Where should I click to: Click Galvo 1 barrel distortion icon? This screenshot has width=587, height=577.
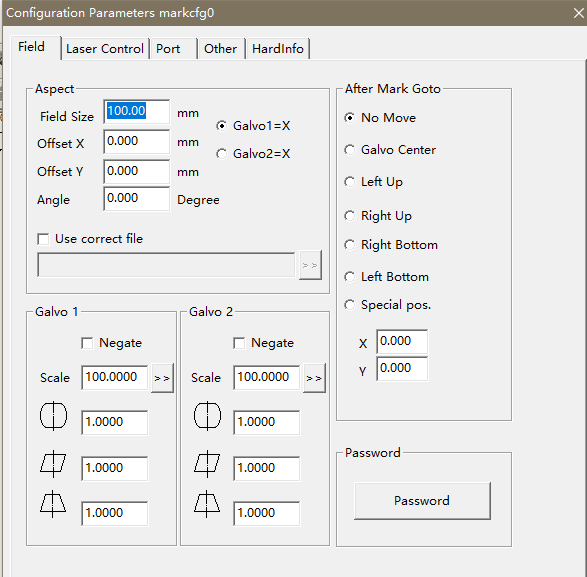[x=53, y=416]
